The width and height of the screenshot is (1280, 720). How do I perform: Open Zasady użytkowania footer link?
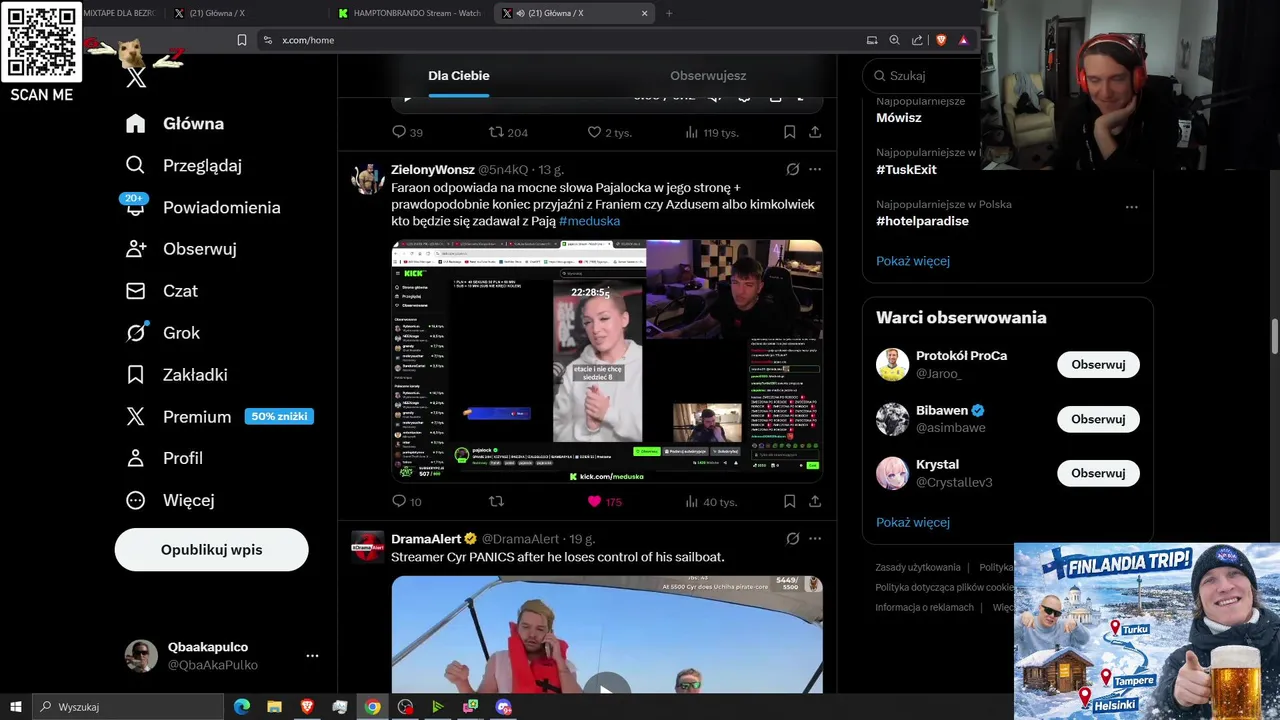(918, 568)
